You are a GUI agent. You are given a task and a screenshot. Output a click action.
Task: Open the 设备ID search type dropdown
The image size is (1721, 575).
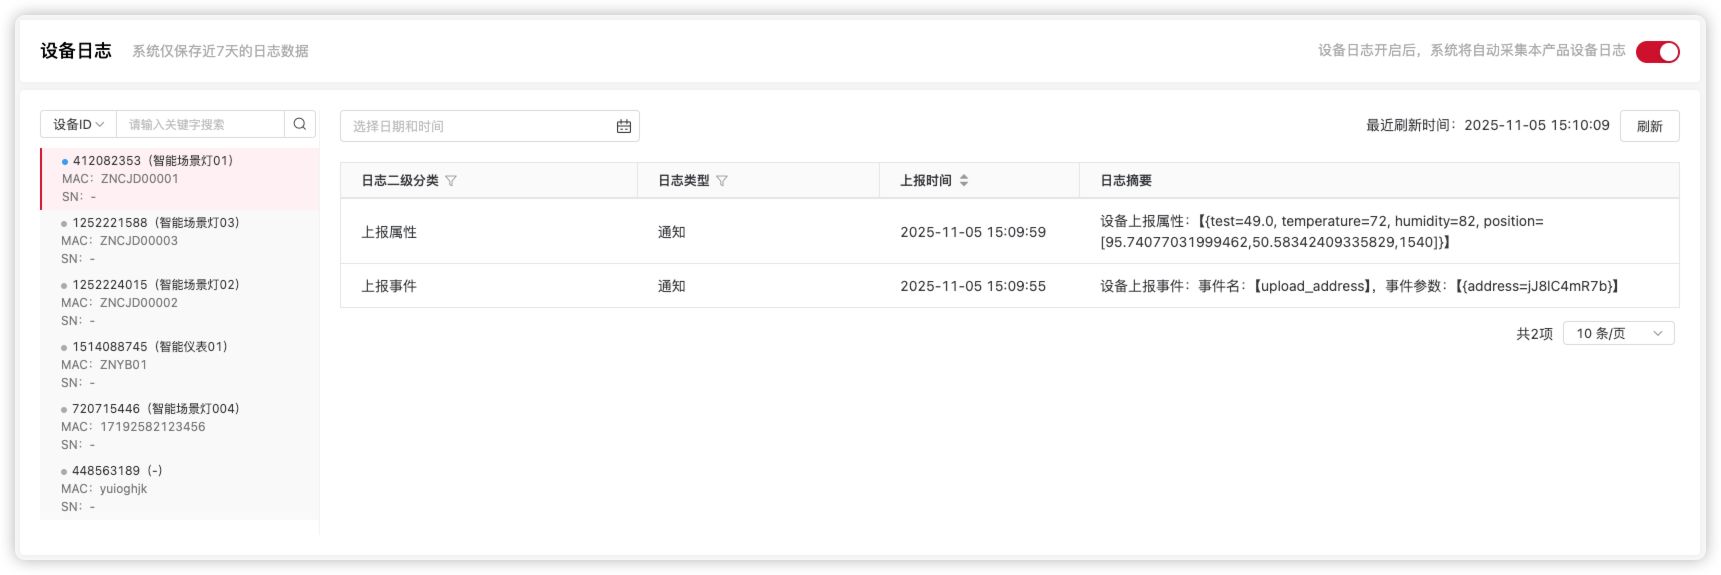click(x=78, y=124)
